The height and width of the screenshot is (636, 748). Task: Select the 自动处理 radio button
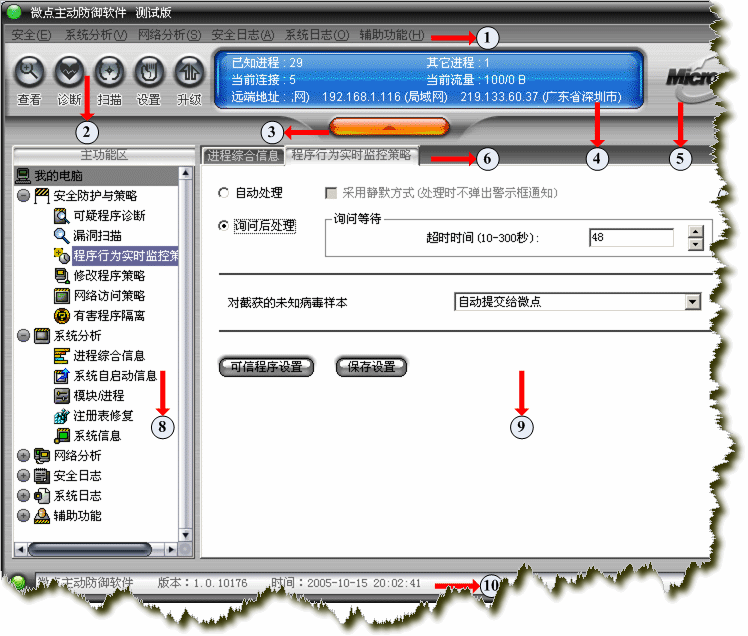coord(224,192)
